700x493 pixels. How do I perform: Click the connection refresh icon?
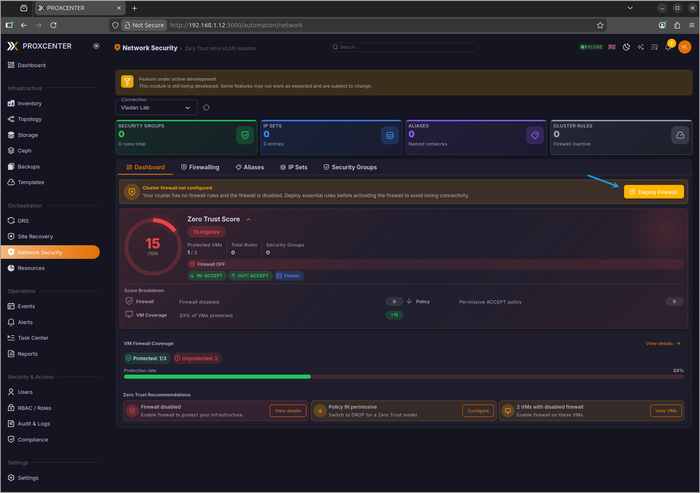206,108
